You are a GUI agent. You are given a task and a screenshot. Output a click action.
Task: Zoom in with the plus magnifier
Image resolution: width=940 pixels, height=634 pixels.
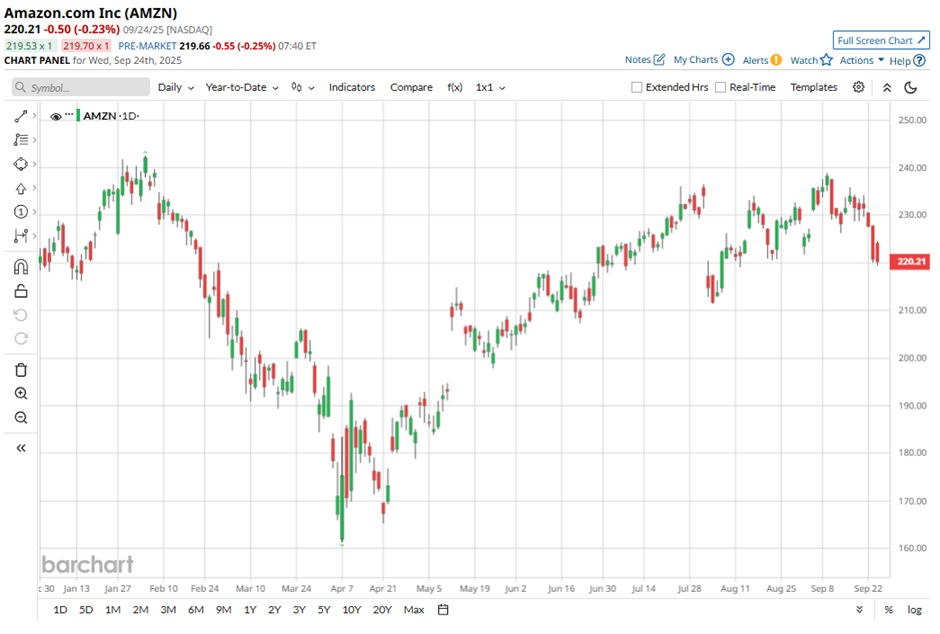21,394
